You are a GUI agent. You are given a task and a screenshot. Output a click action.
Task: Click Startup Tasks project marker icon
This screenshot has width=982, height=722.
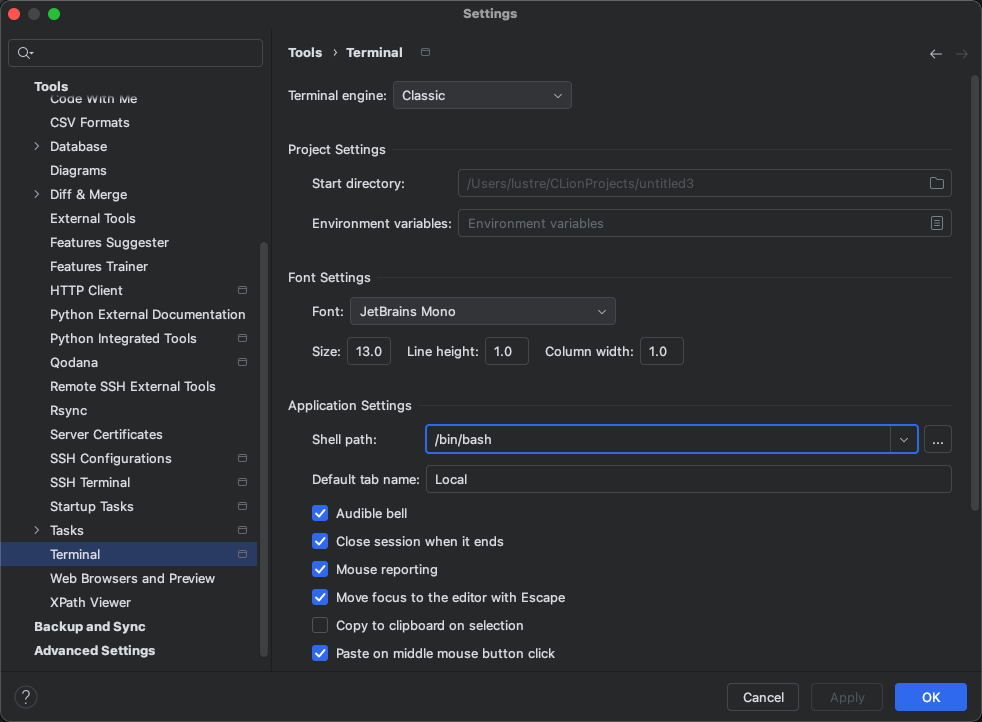[x=242, y=506]
